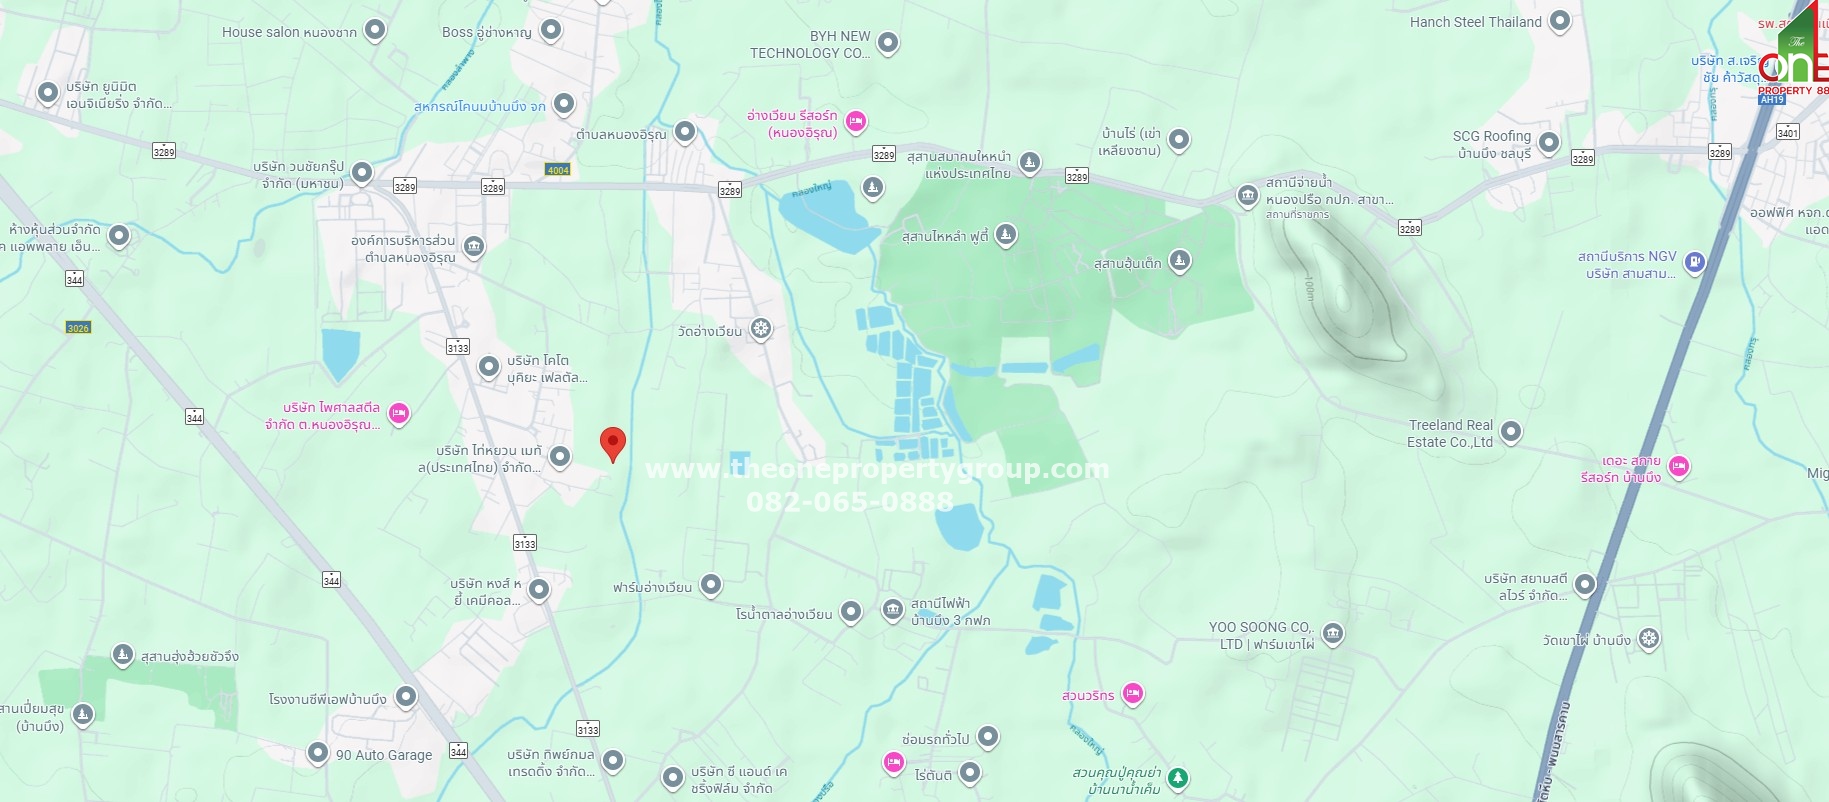Click the www.theonepropertygroup.com watermark link

877,469
